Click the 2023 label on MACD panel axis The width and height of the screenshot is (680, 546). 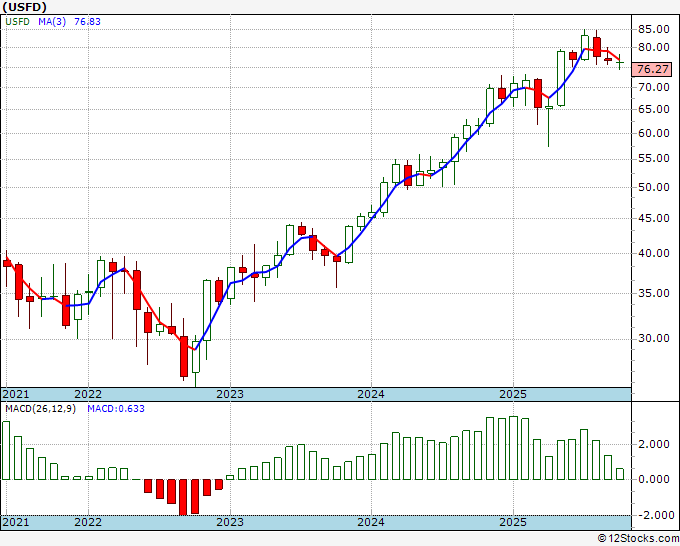click(230, 521)
